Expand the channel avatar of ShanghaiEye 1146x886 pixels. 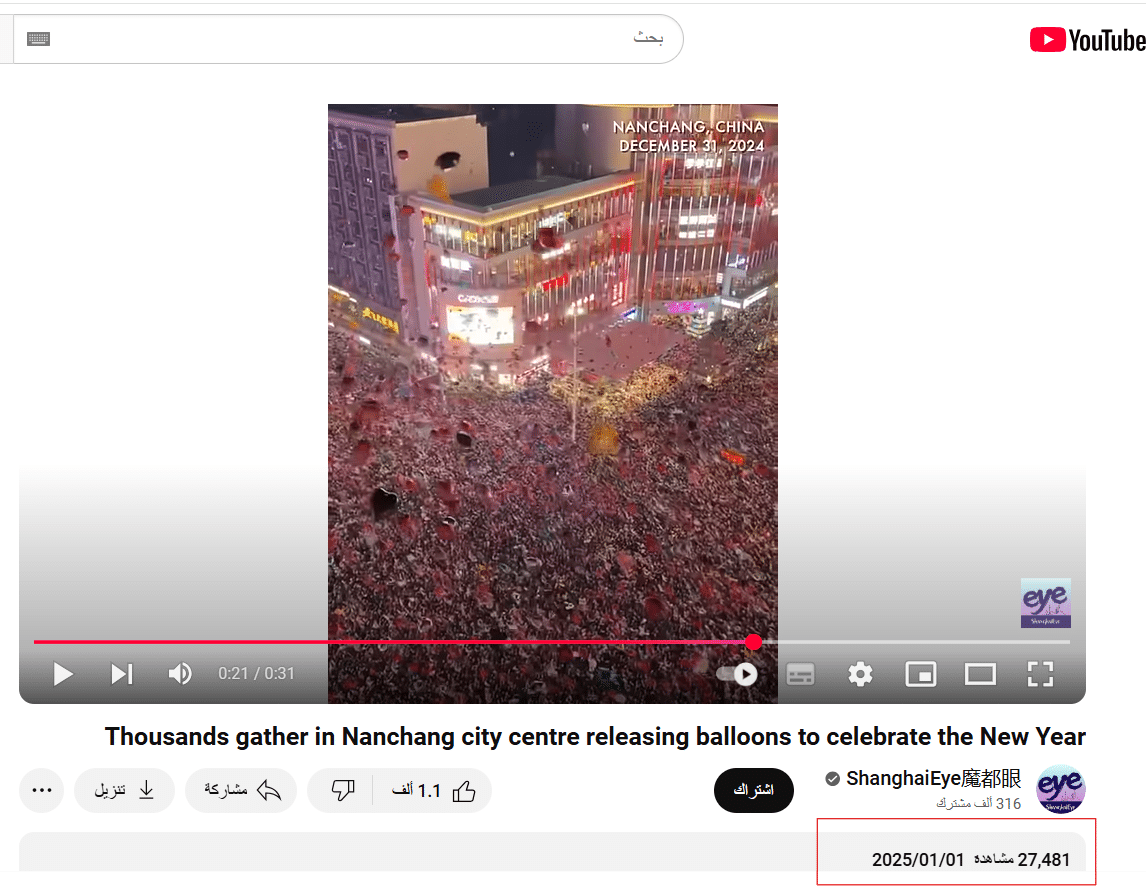tap(1060, 789)
